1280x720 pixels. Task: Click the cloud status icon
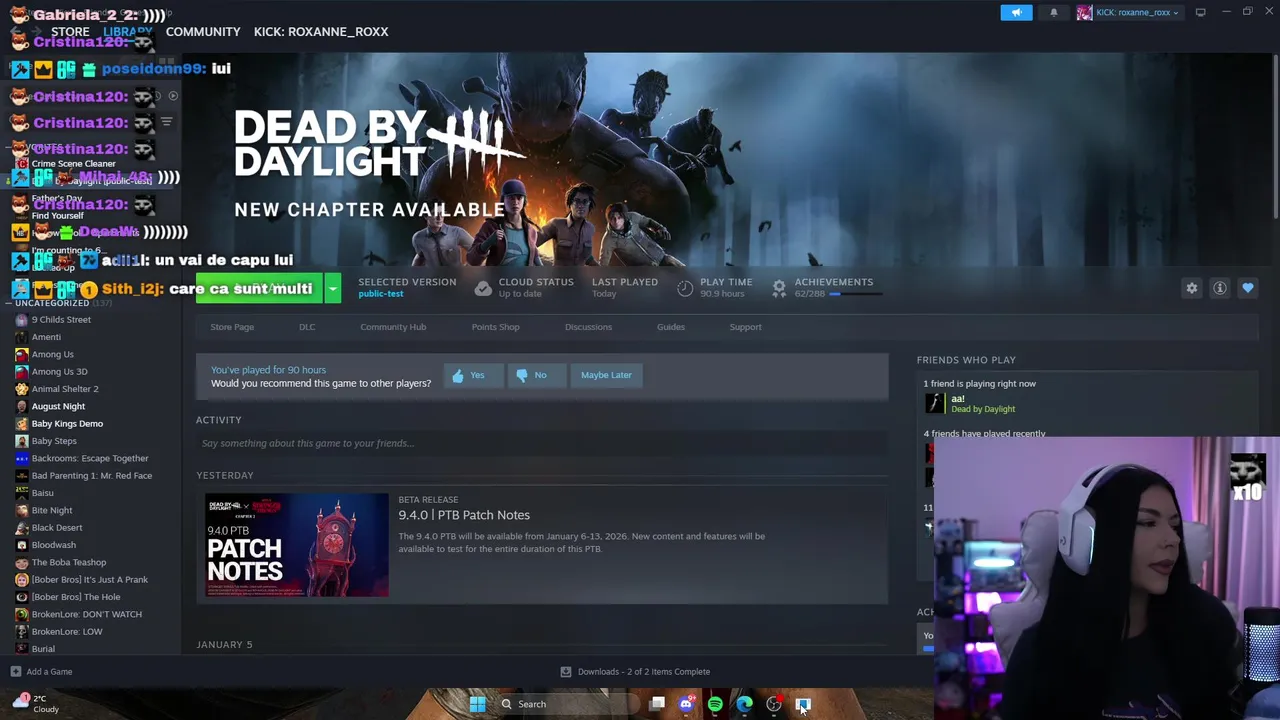(x=483, y=288)
